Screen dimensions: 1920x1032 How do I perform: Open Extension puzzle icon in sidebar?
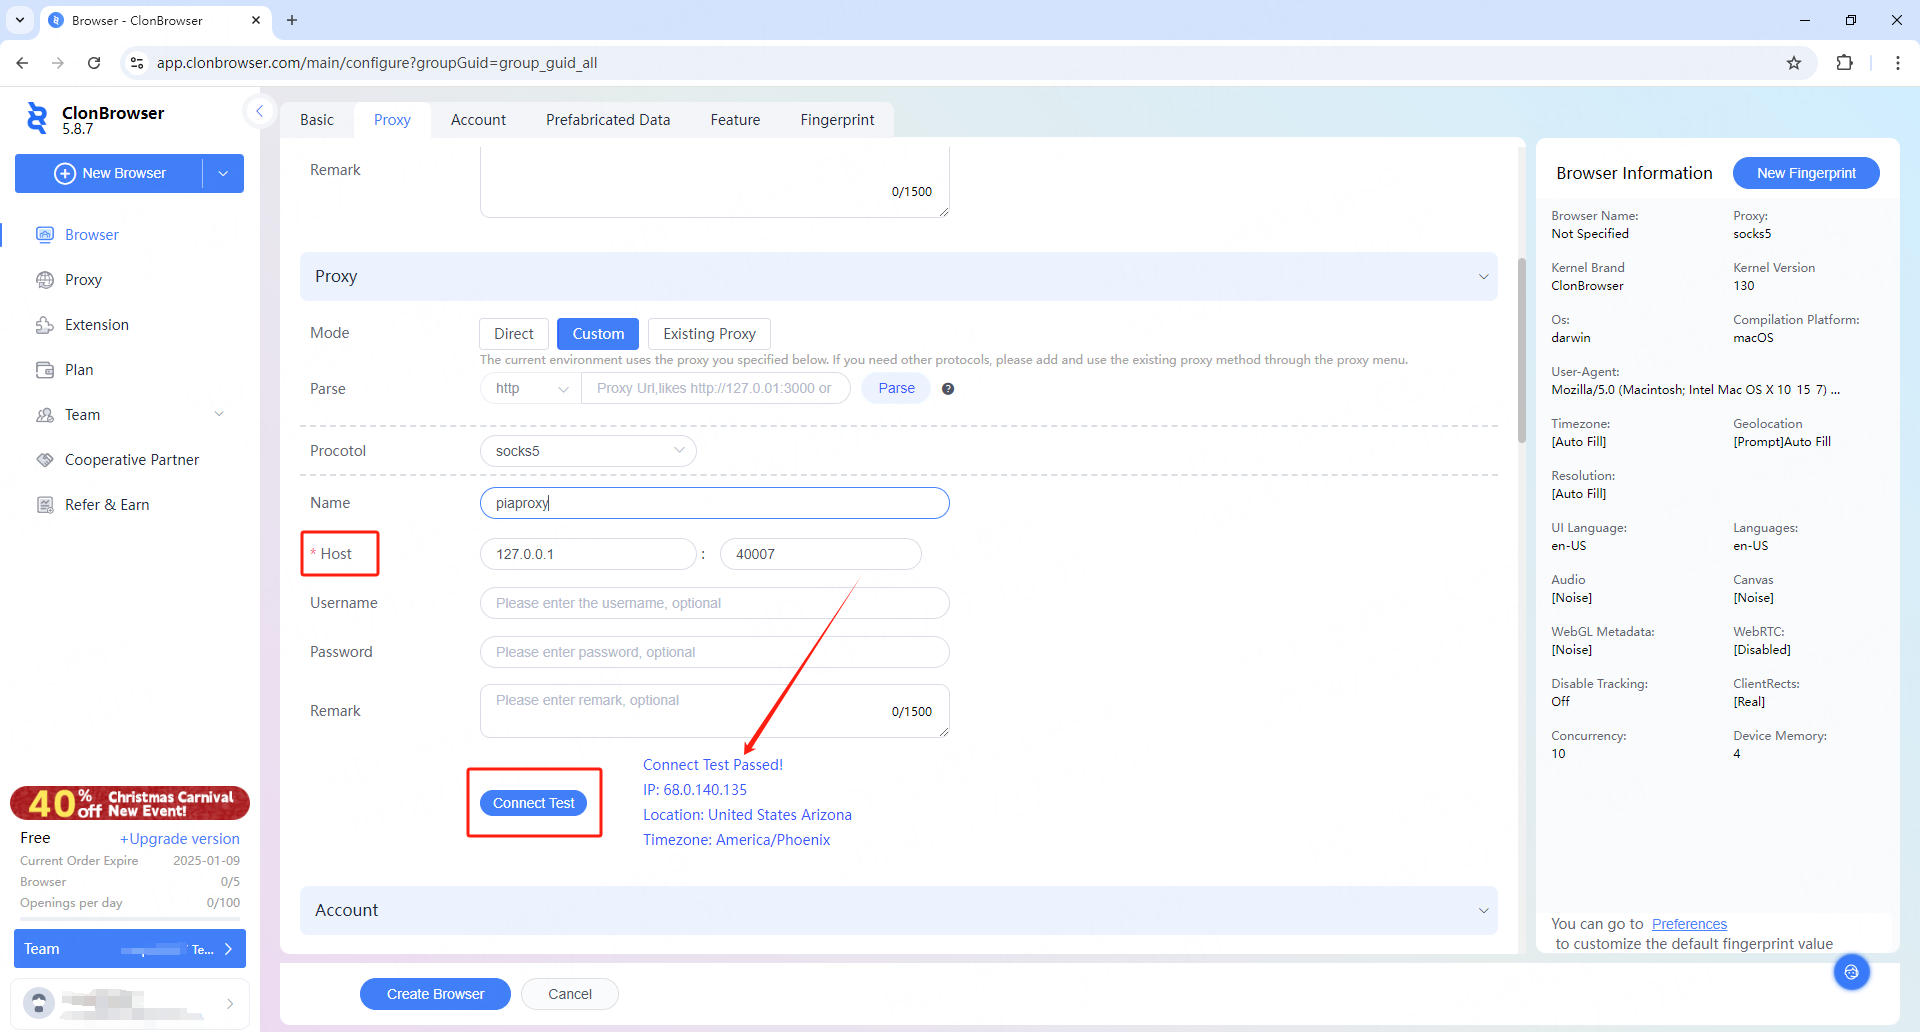pos(45,325)
